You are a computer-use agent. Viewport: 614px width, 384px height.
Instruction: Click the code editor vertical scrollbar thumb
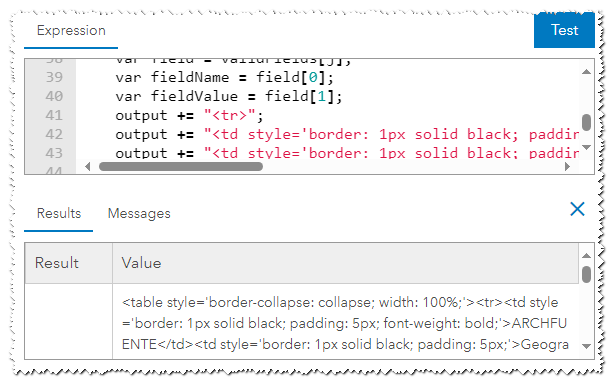(x=586, y=123)
